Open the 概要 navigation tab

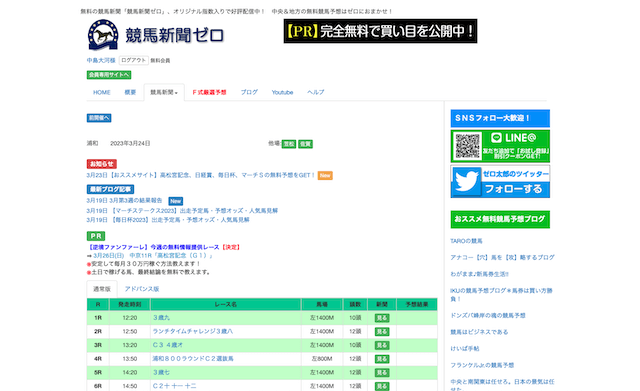click(130, 92)
